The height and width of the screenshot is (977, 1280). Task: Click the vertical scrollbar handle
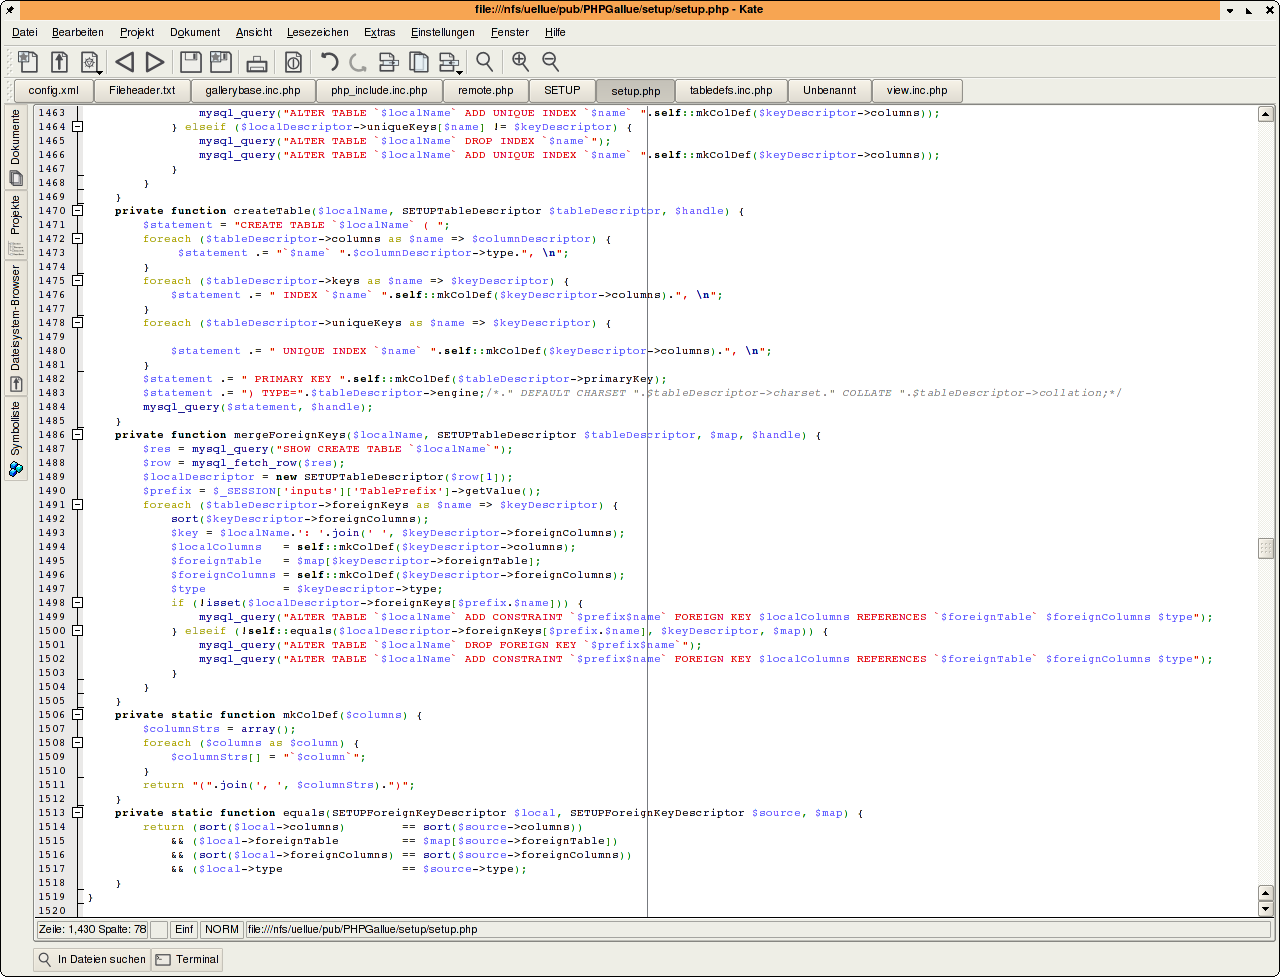pyautogui.click(x=1265, y=548)
